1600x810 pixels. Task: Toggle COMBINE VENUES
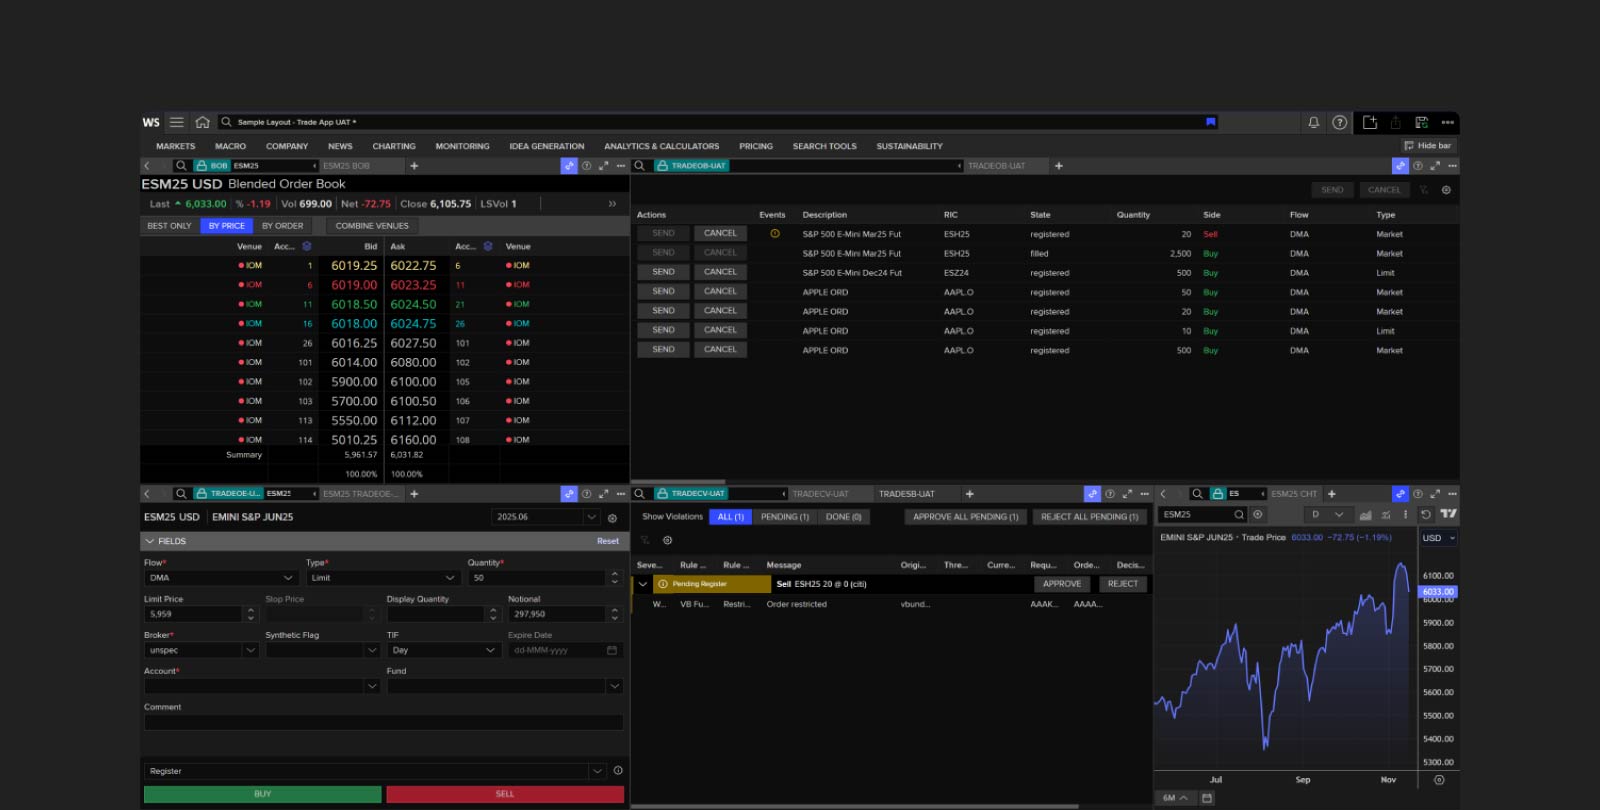372,226
